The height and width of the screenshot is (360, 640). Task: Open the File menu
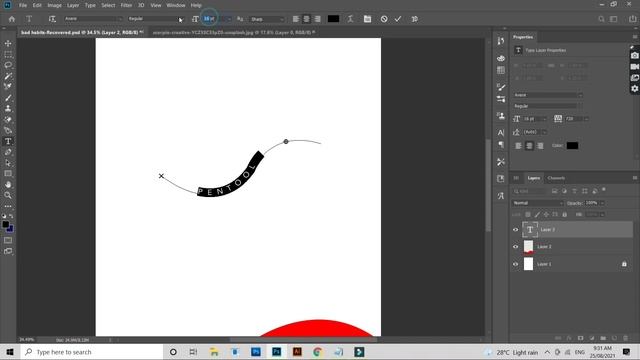23,5
